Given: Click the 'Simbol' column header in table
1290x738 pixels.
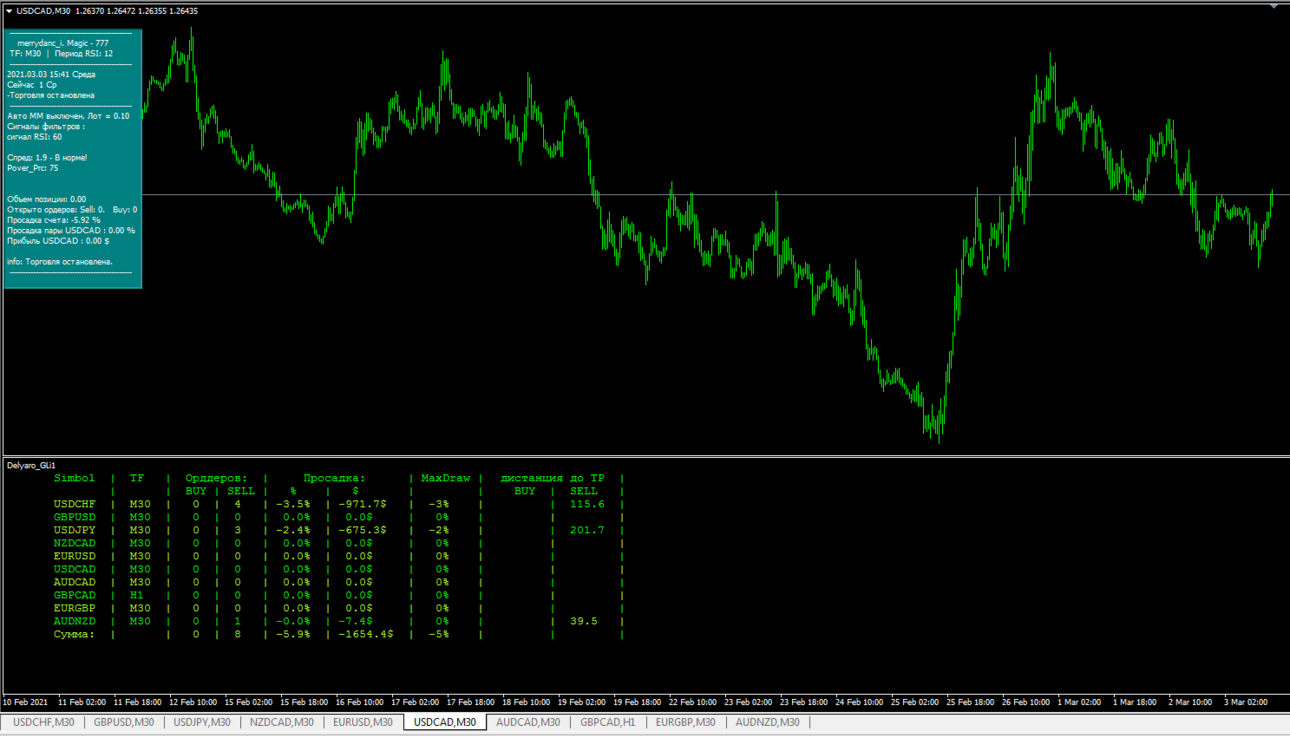Looking at the screenshot, I should [74, 478].
